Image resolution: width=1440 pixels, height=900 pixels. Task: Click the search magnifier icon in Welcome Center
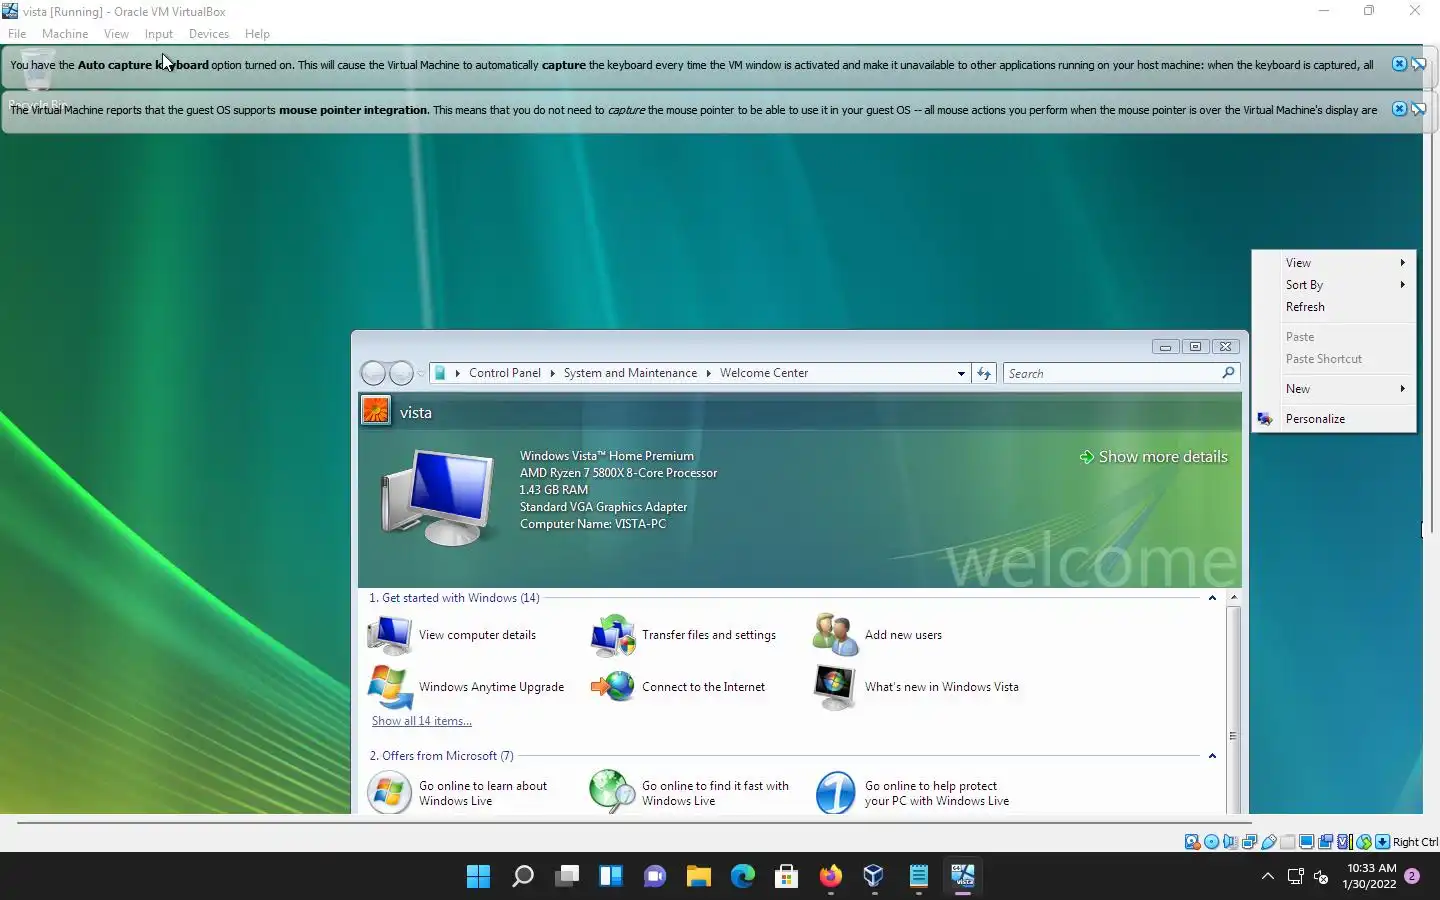click(1229, 372)
